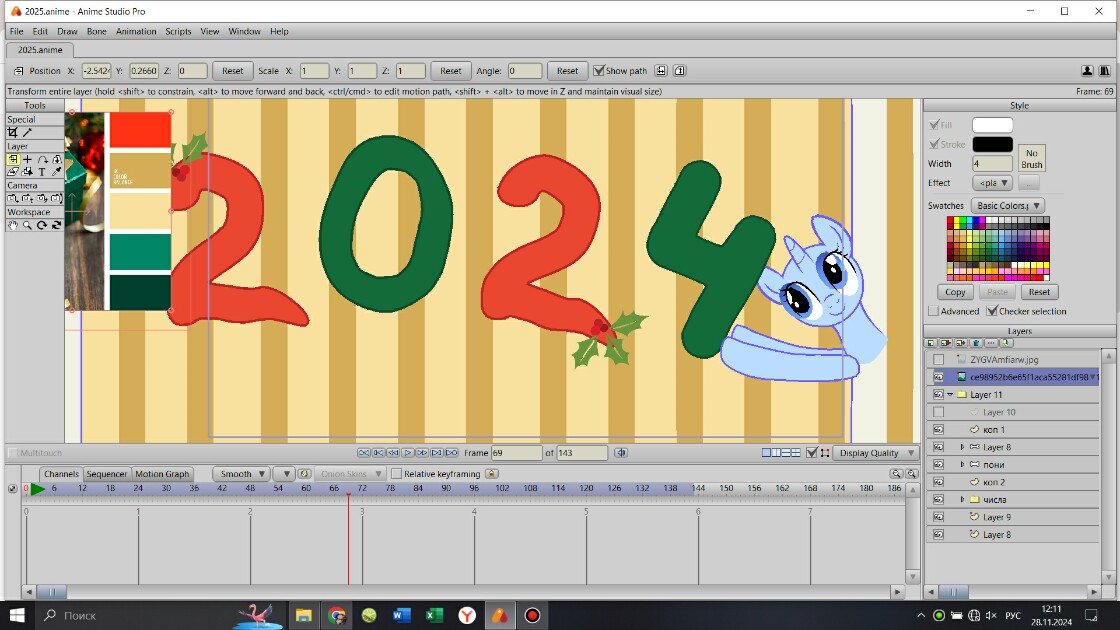Open Microsoft Word from the taskbar

point(401,615)
